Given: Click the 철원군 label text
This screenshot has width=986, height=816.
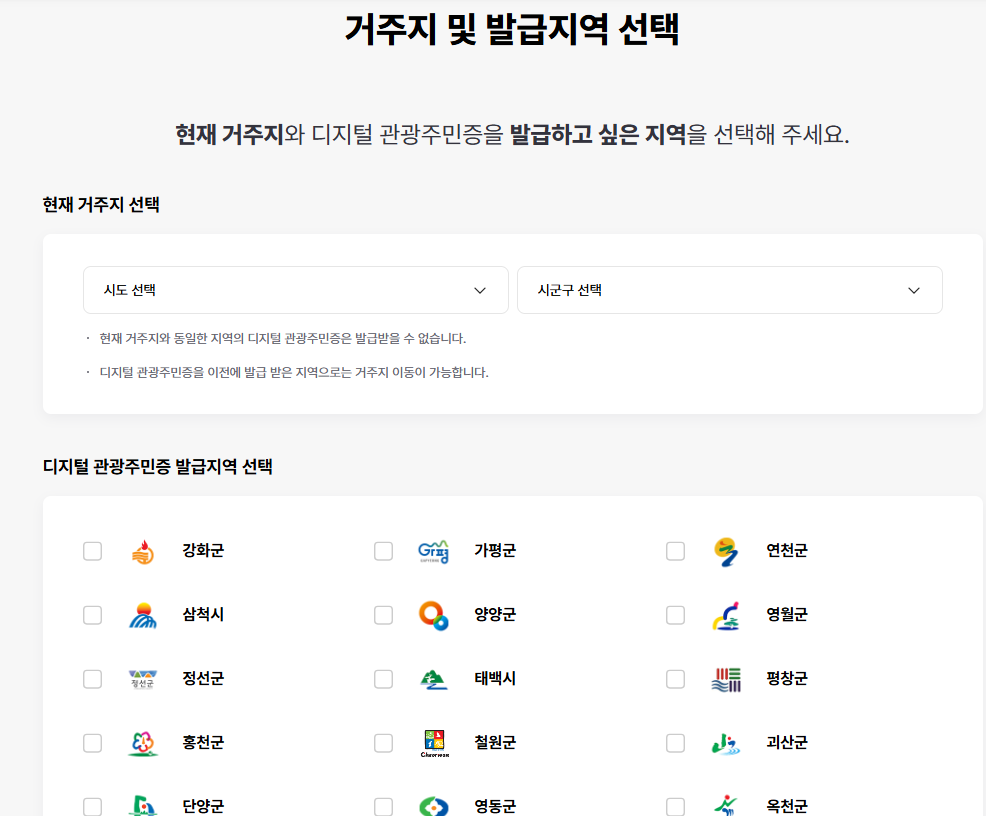Looking at the screenshot, I should [495, 742].
